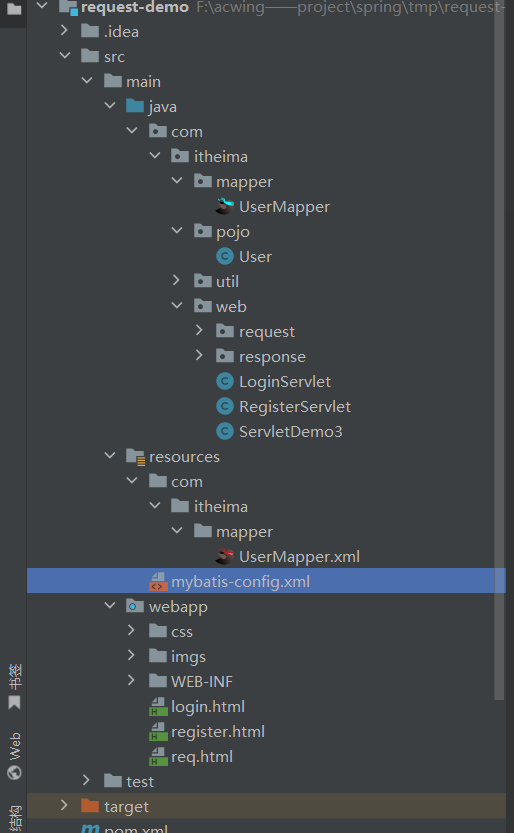Collapse the web package
The width and height of the screenshot is (514, 833).
coord(177,305)
